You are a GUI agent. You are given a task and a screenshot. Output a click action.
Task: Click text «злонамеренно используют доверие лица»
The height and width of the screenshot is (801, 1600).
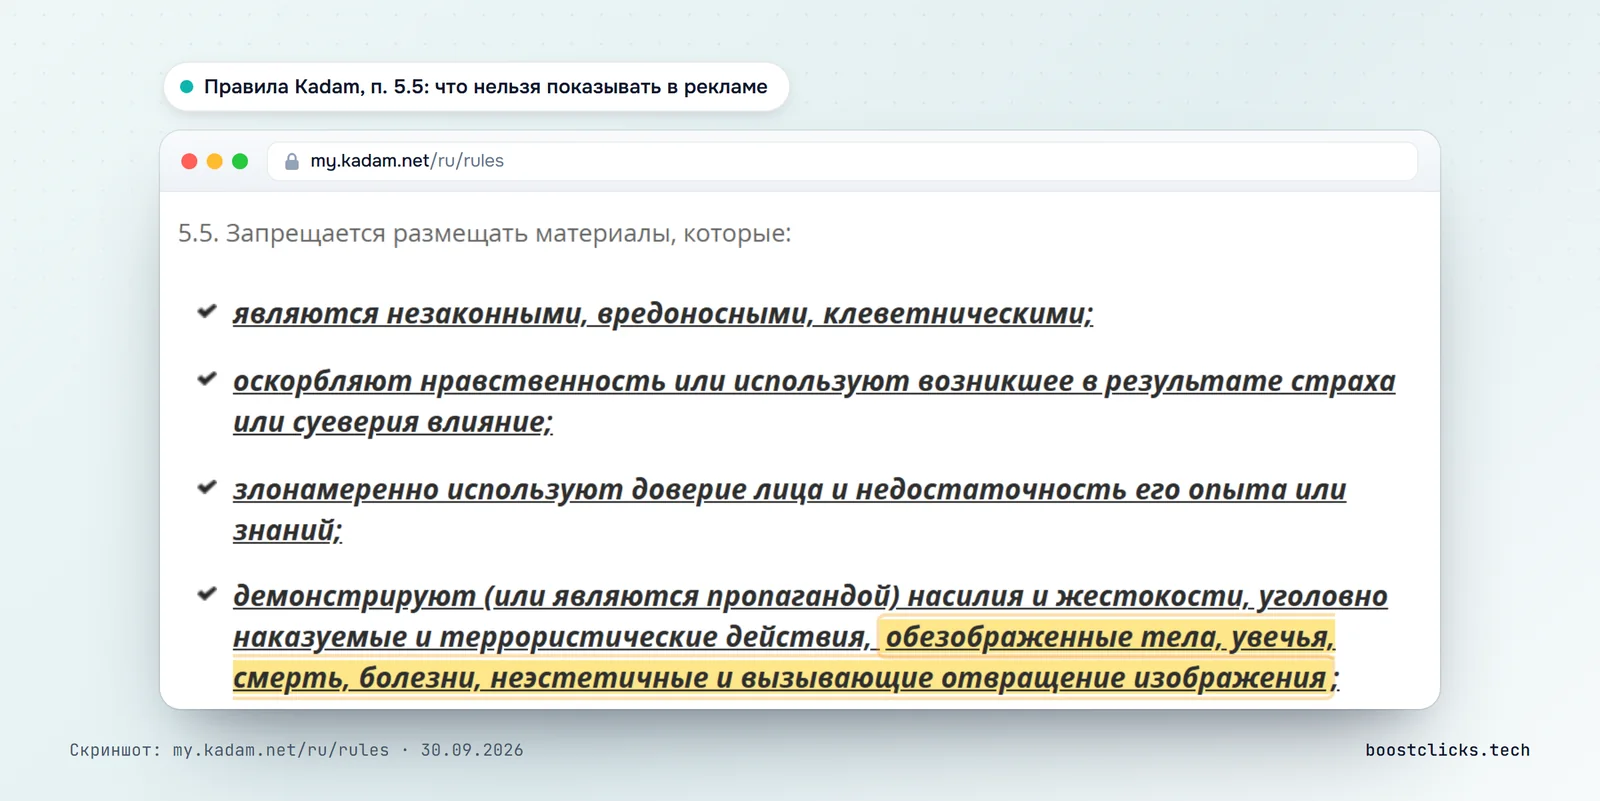528,490
